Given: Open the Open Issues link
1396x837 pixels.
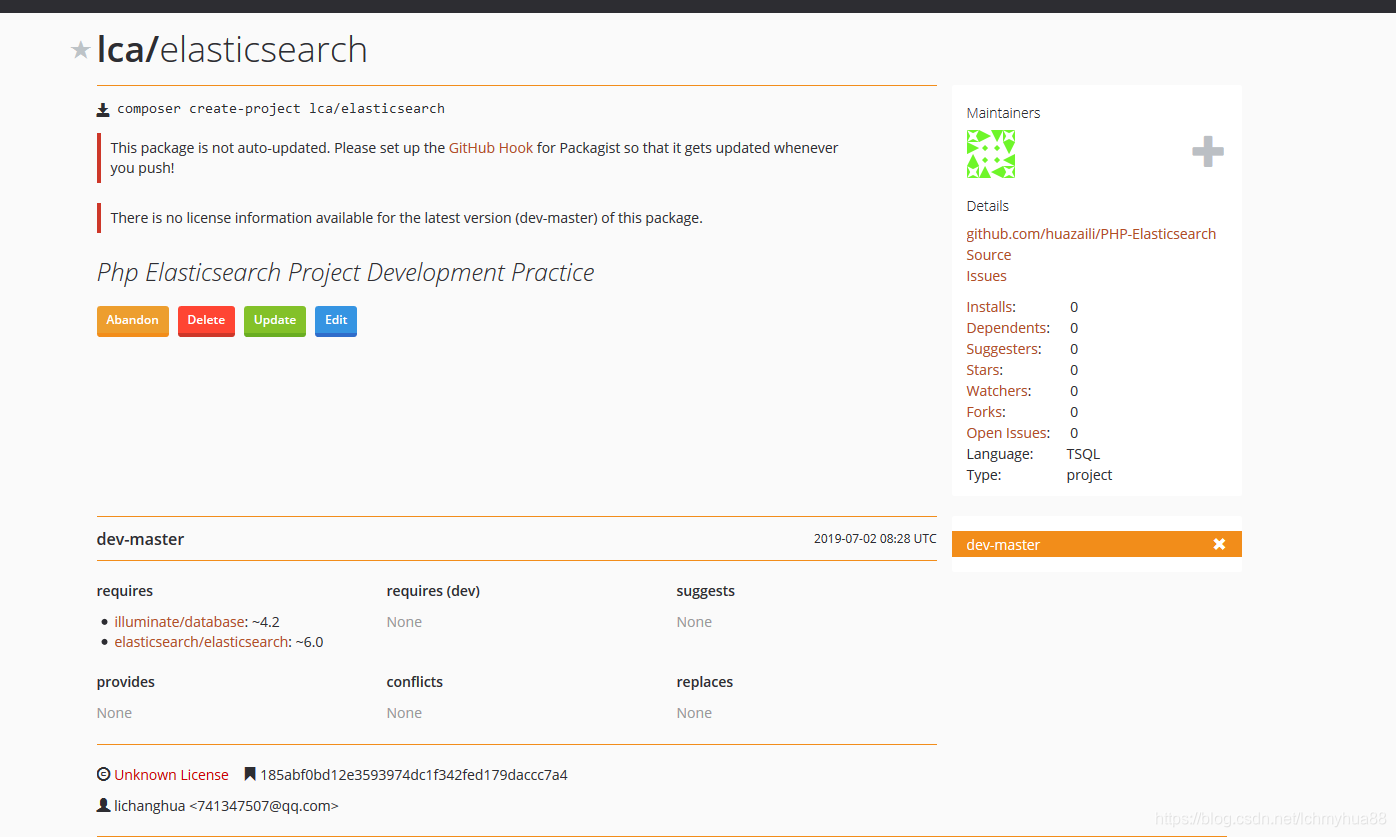Looking at the screenshot, I should pos(1007,433).
